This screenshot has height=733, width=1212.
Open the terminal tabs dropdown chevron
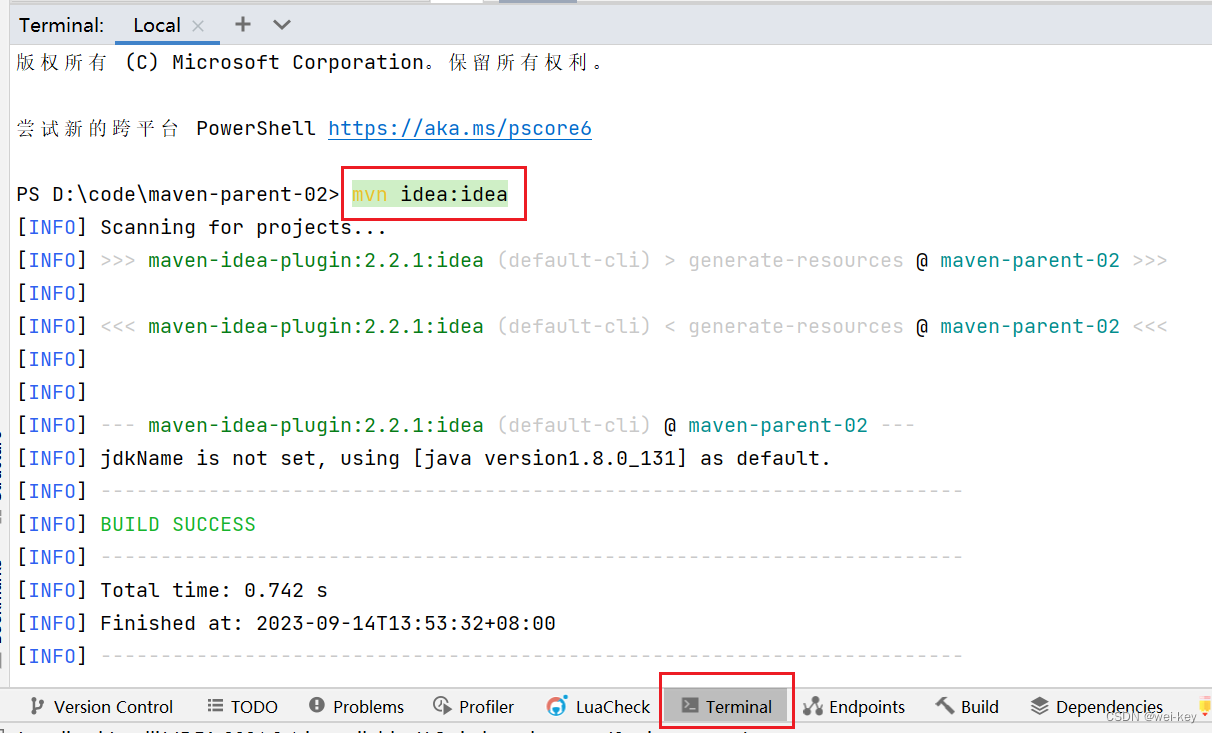(x=282, y=25)
